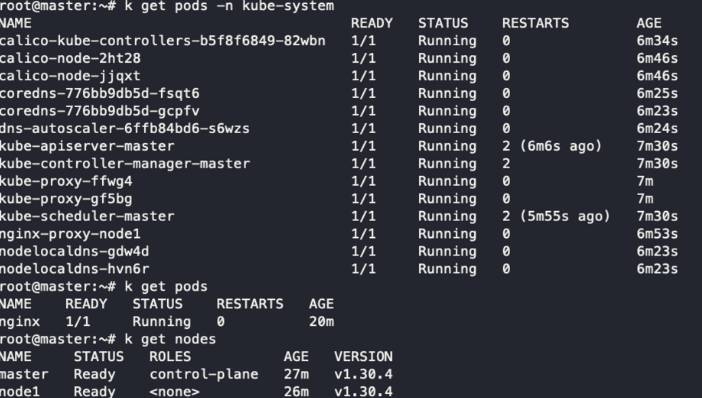Click the VERSION column header in nodes table
The image size is (702, 398).
(363, 357)
